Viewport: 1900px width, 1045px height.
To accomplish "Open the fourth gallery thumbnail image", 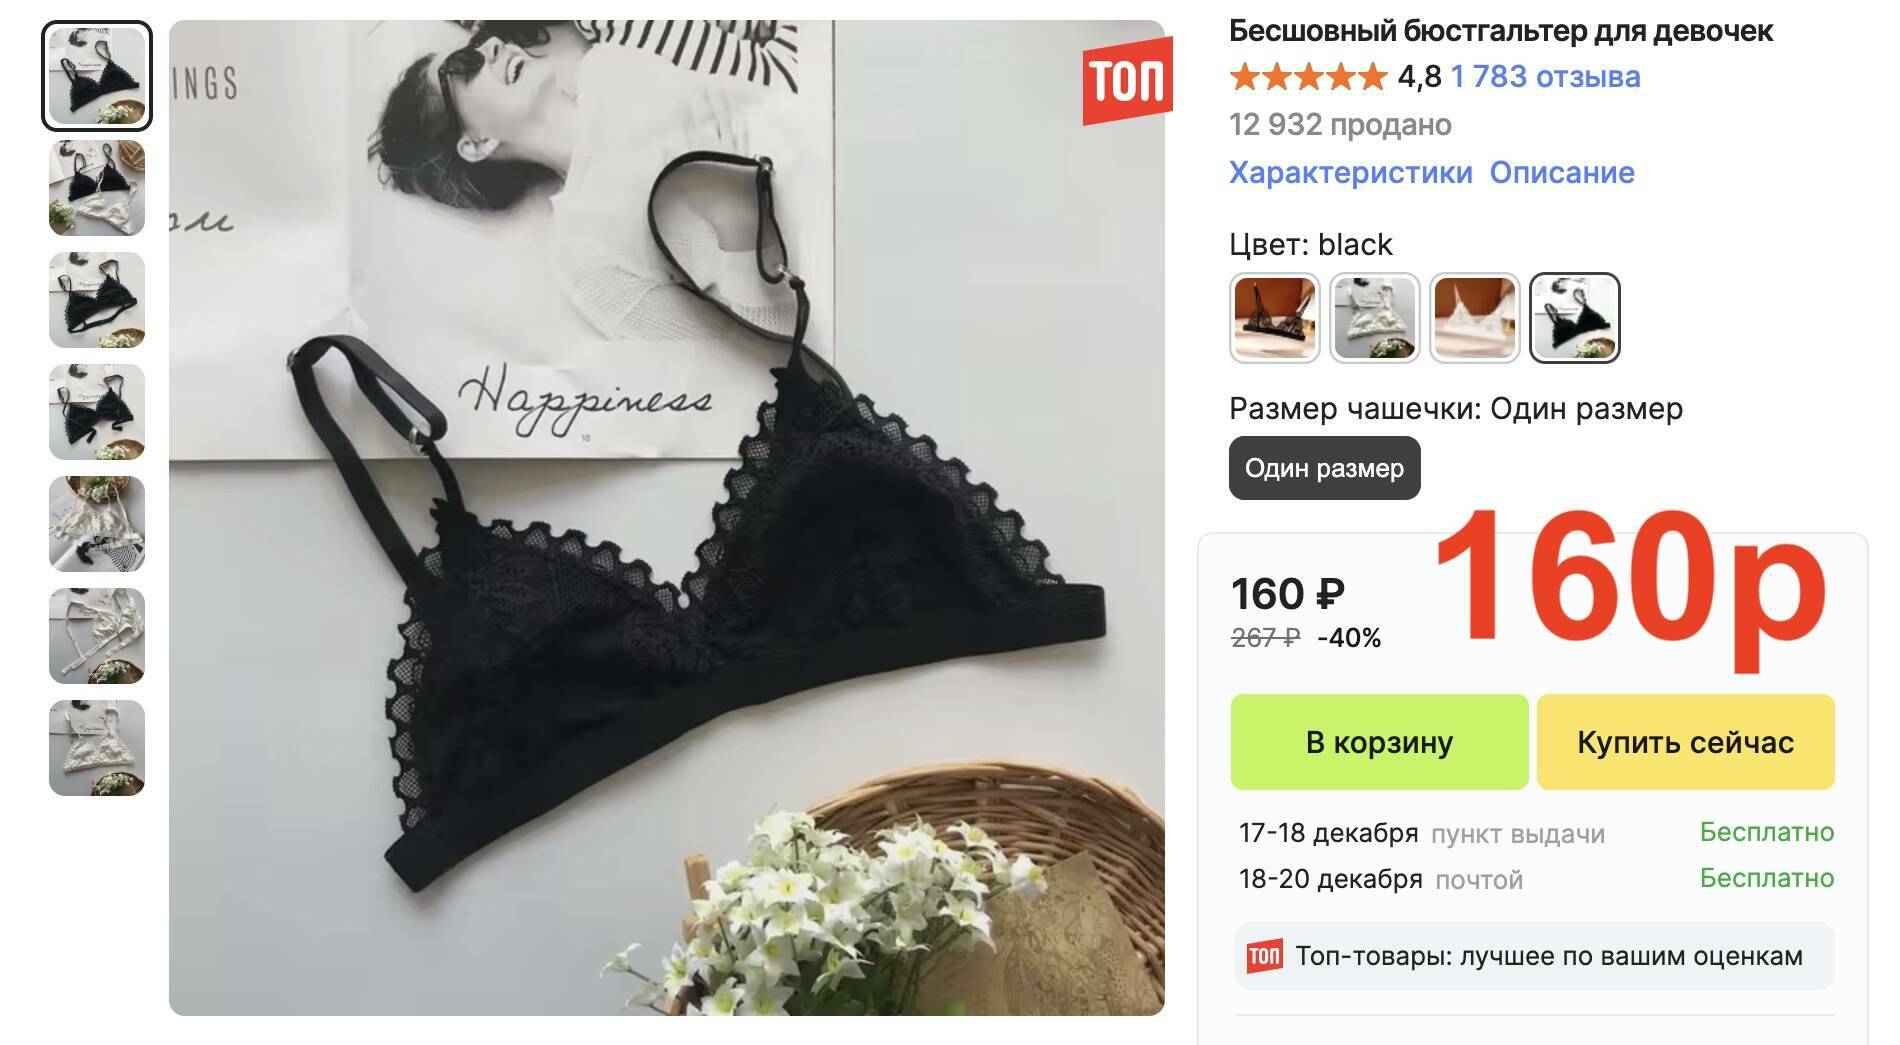I will 97,412.
